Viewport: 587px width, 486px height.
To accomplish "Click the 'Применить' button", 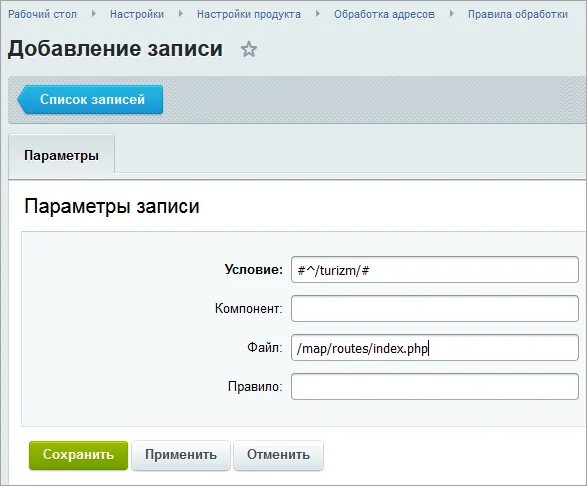I will click(x=181, y=455).
